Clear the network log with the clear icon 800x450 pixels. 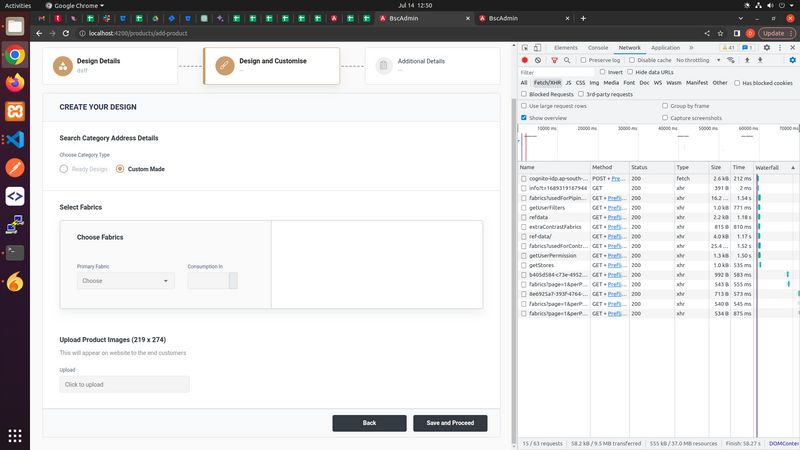coord(538,60)
